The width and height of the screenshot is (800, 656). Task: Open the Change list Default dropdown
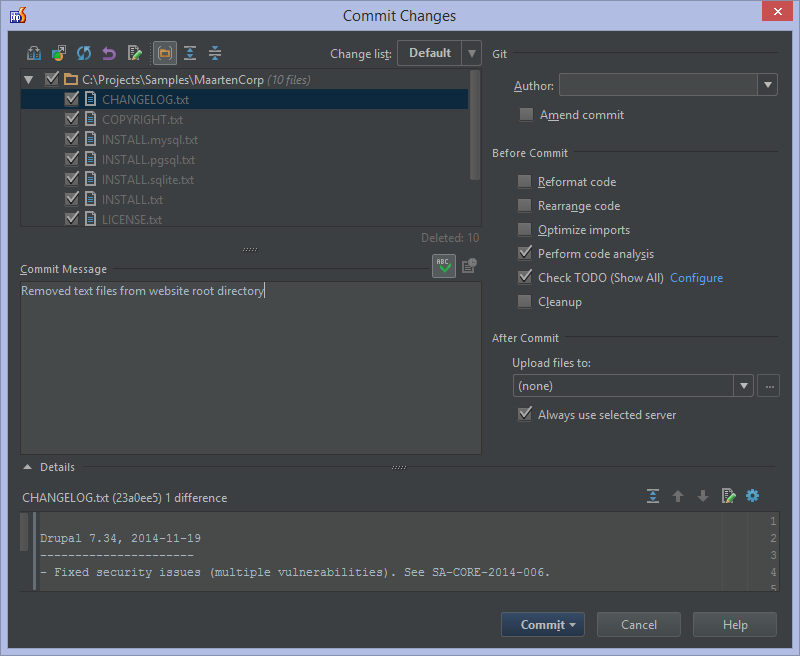pos(439,53)
